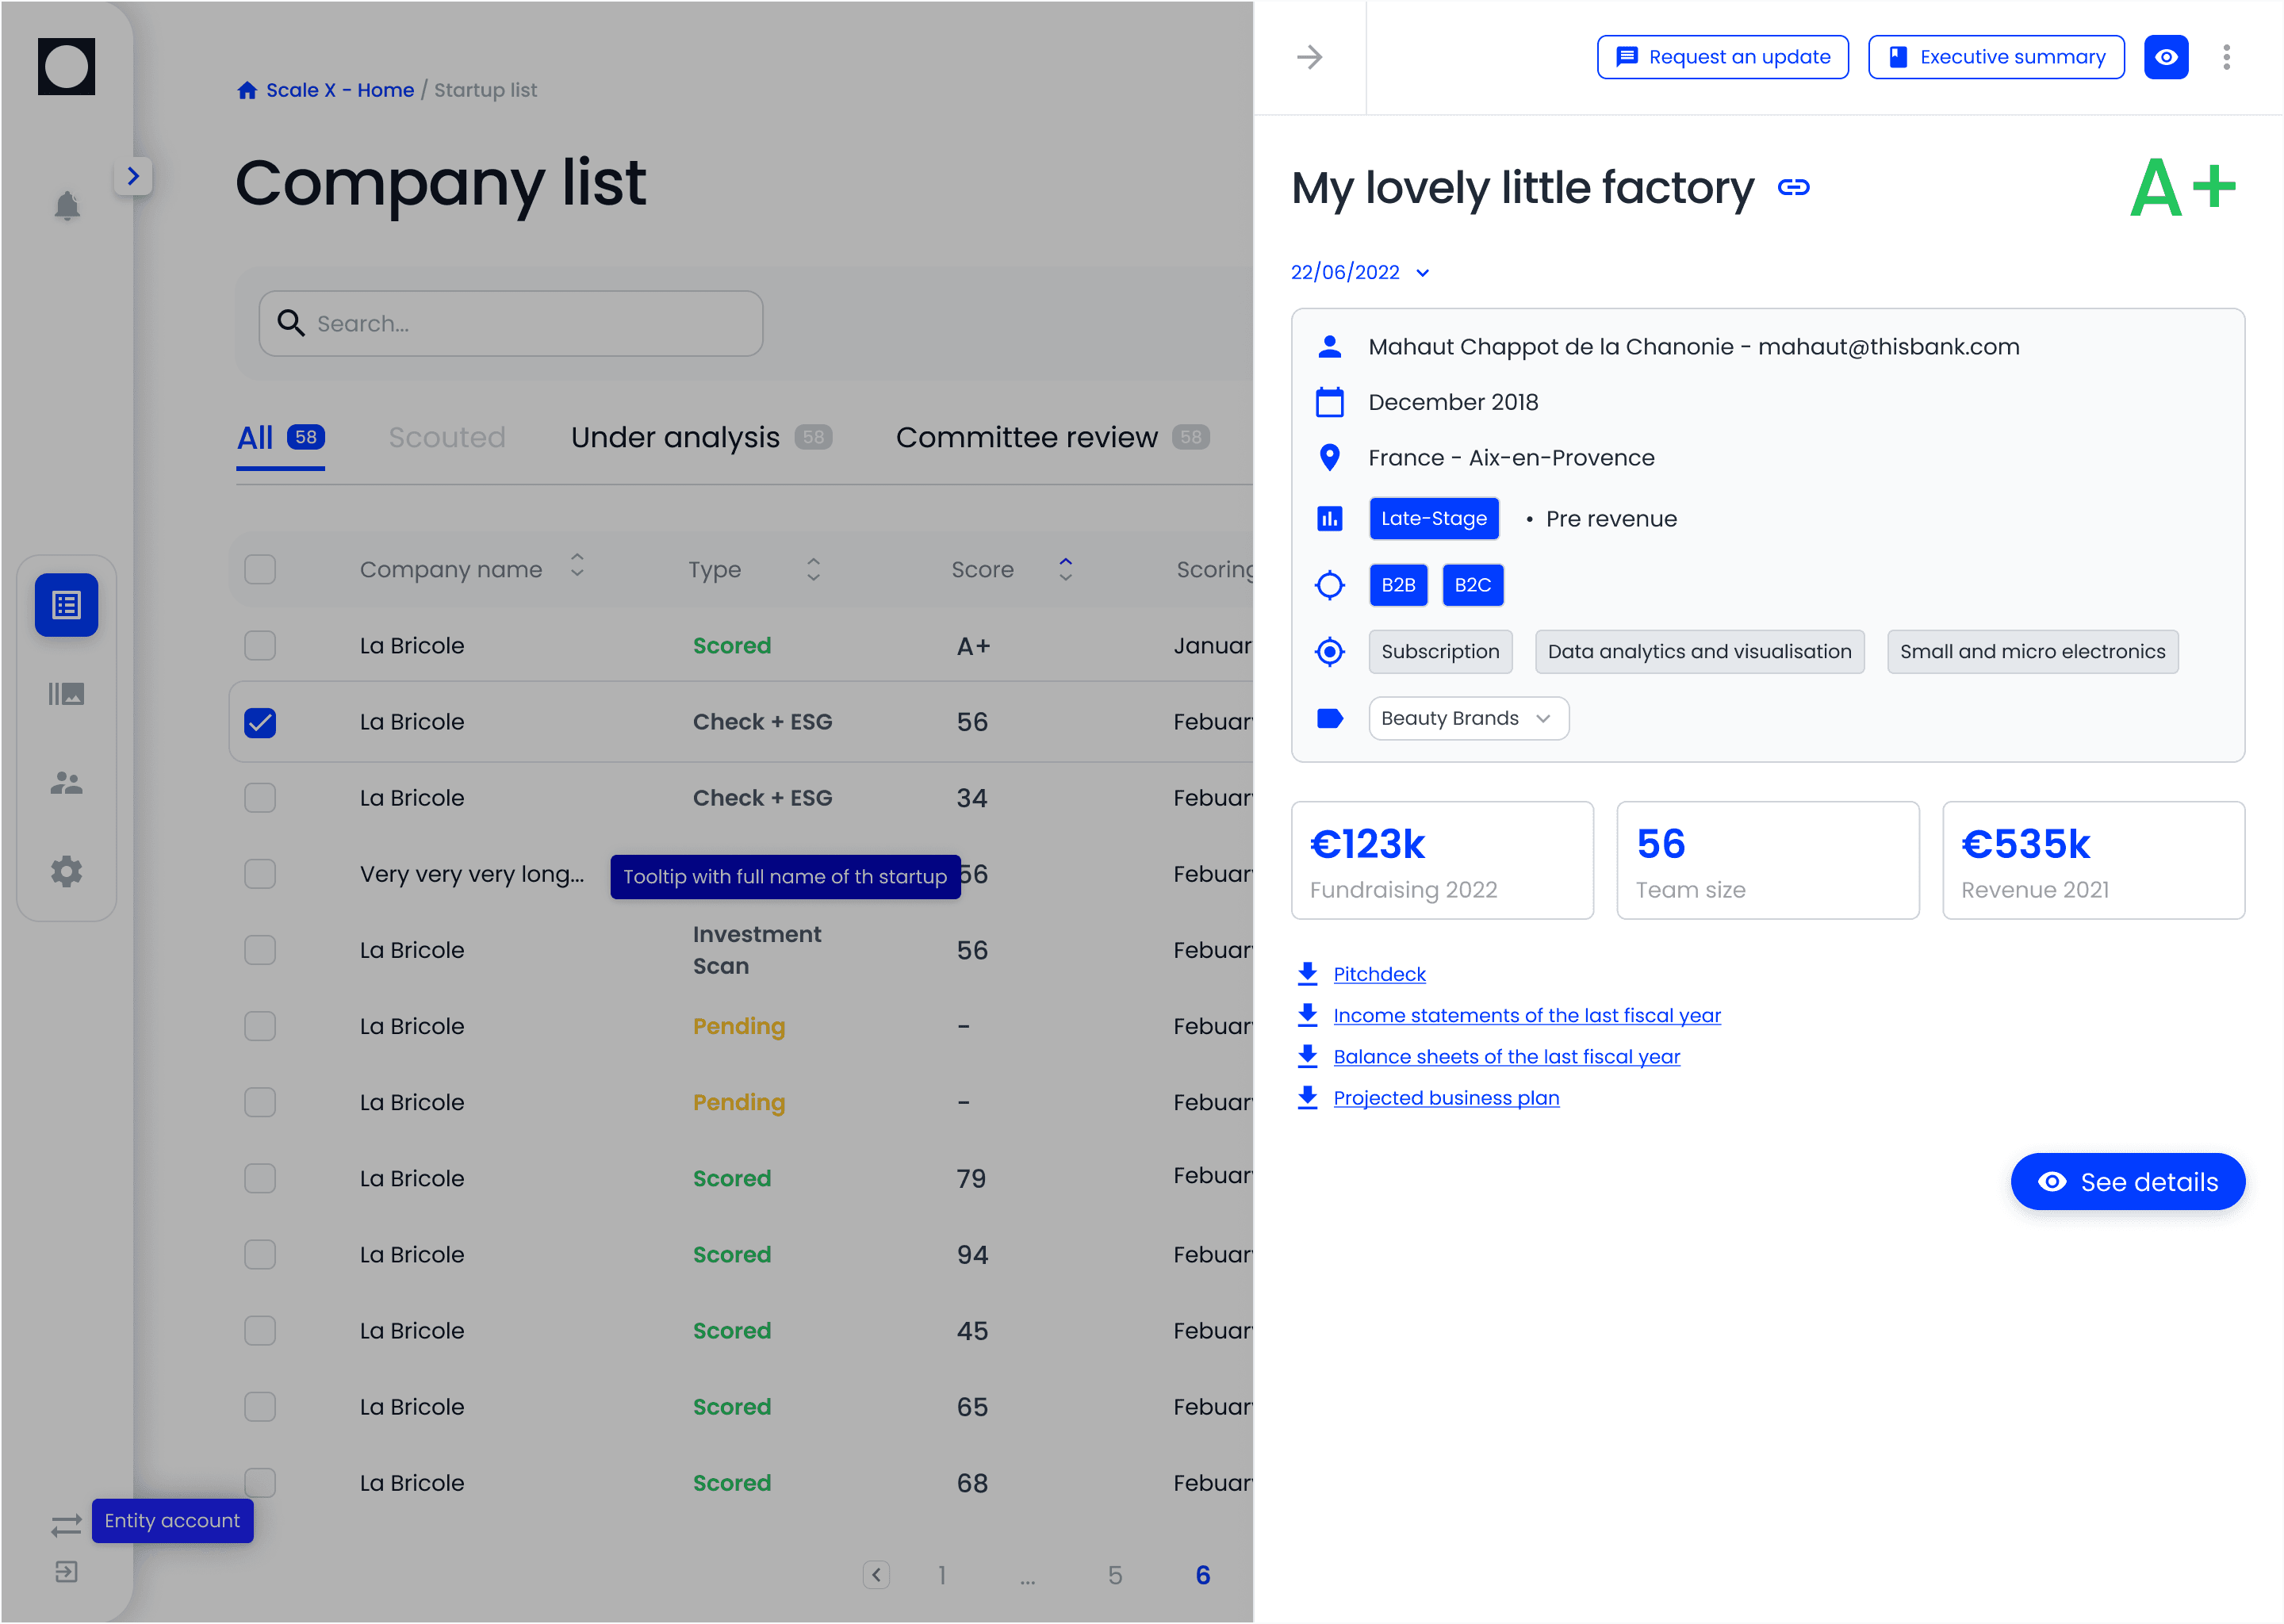
Task: Click the link icon next to company title
Action: coord(1793,188)
